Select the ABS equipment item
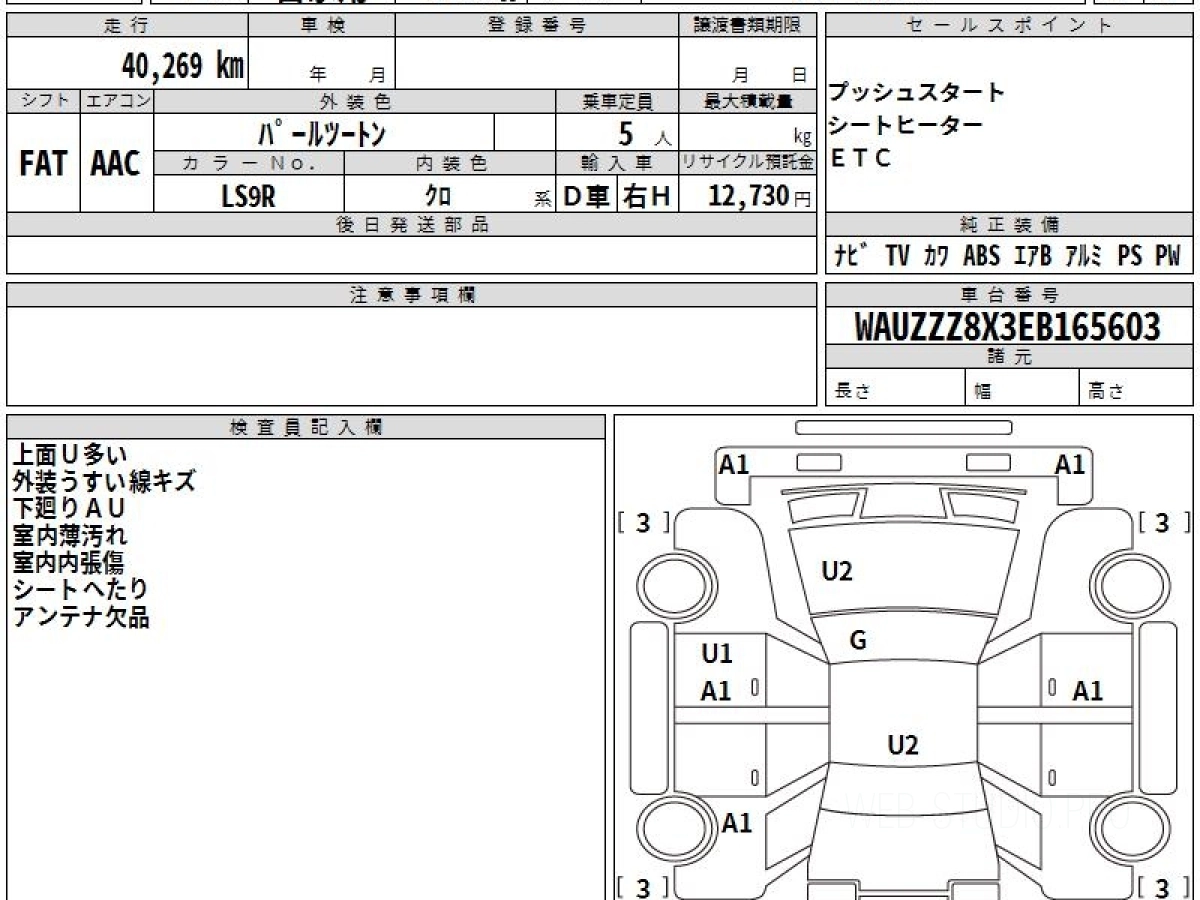Image resolution: width=1200 pixels, height=900 pixels. [982, 256]
